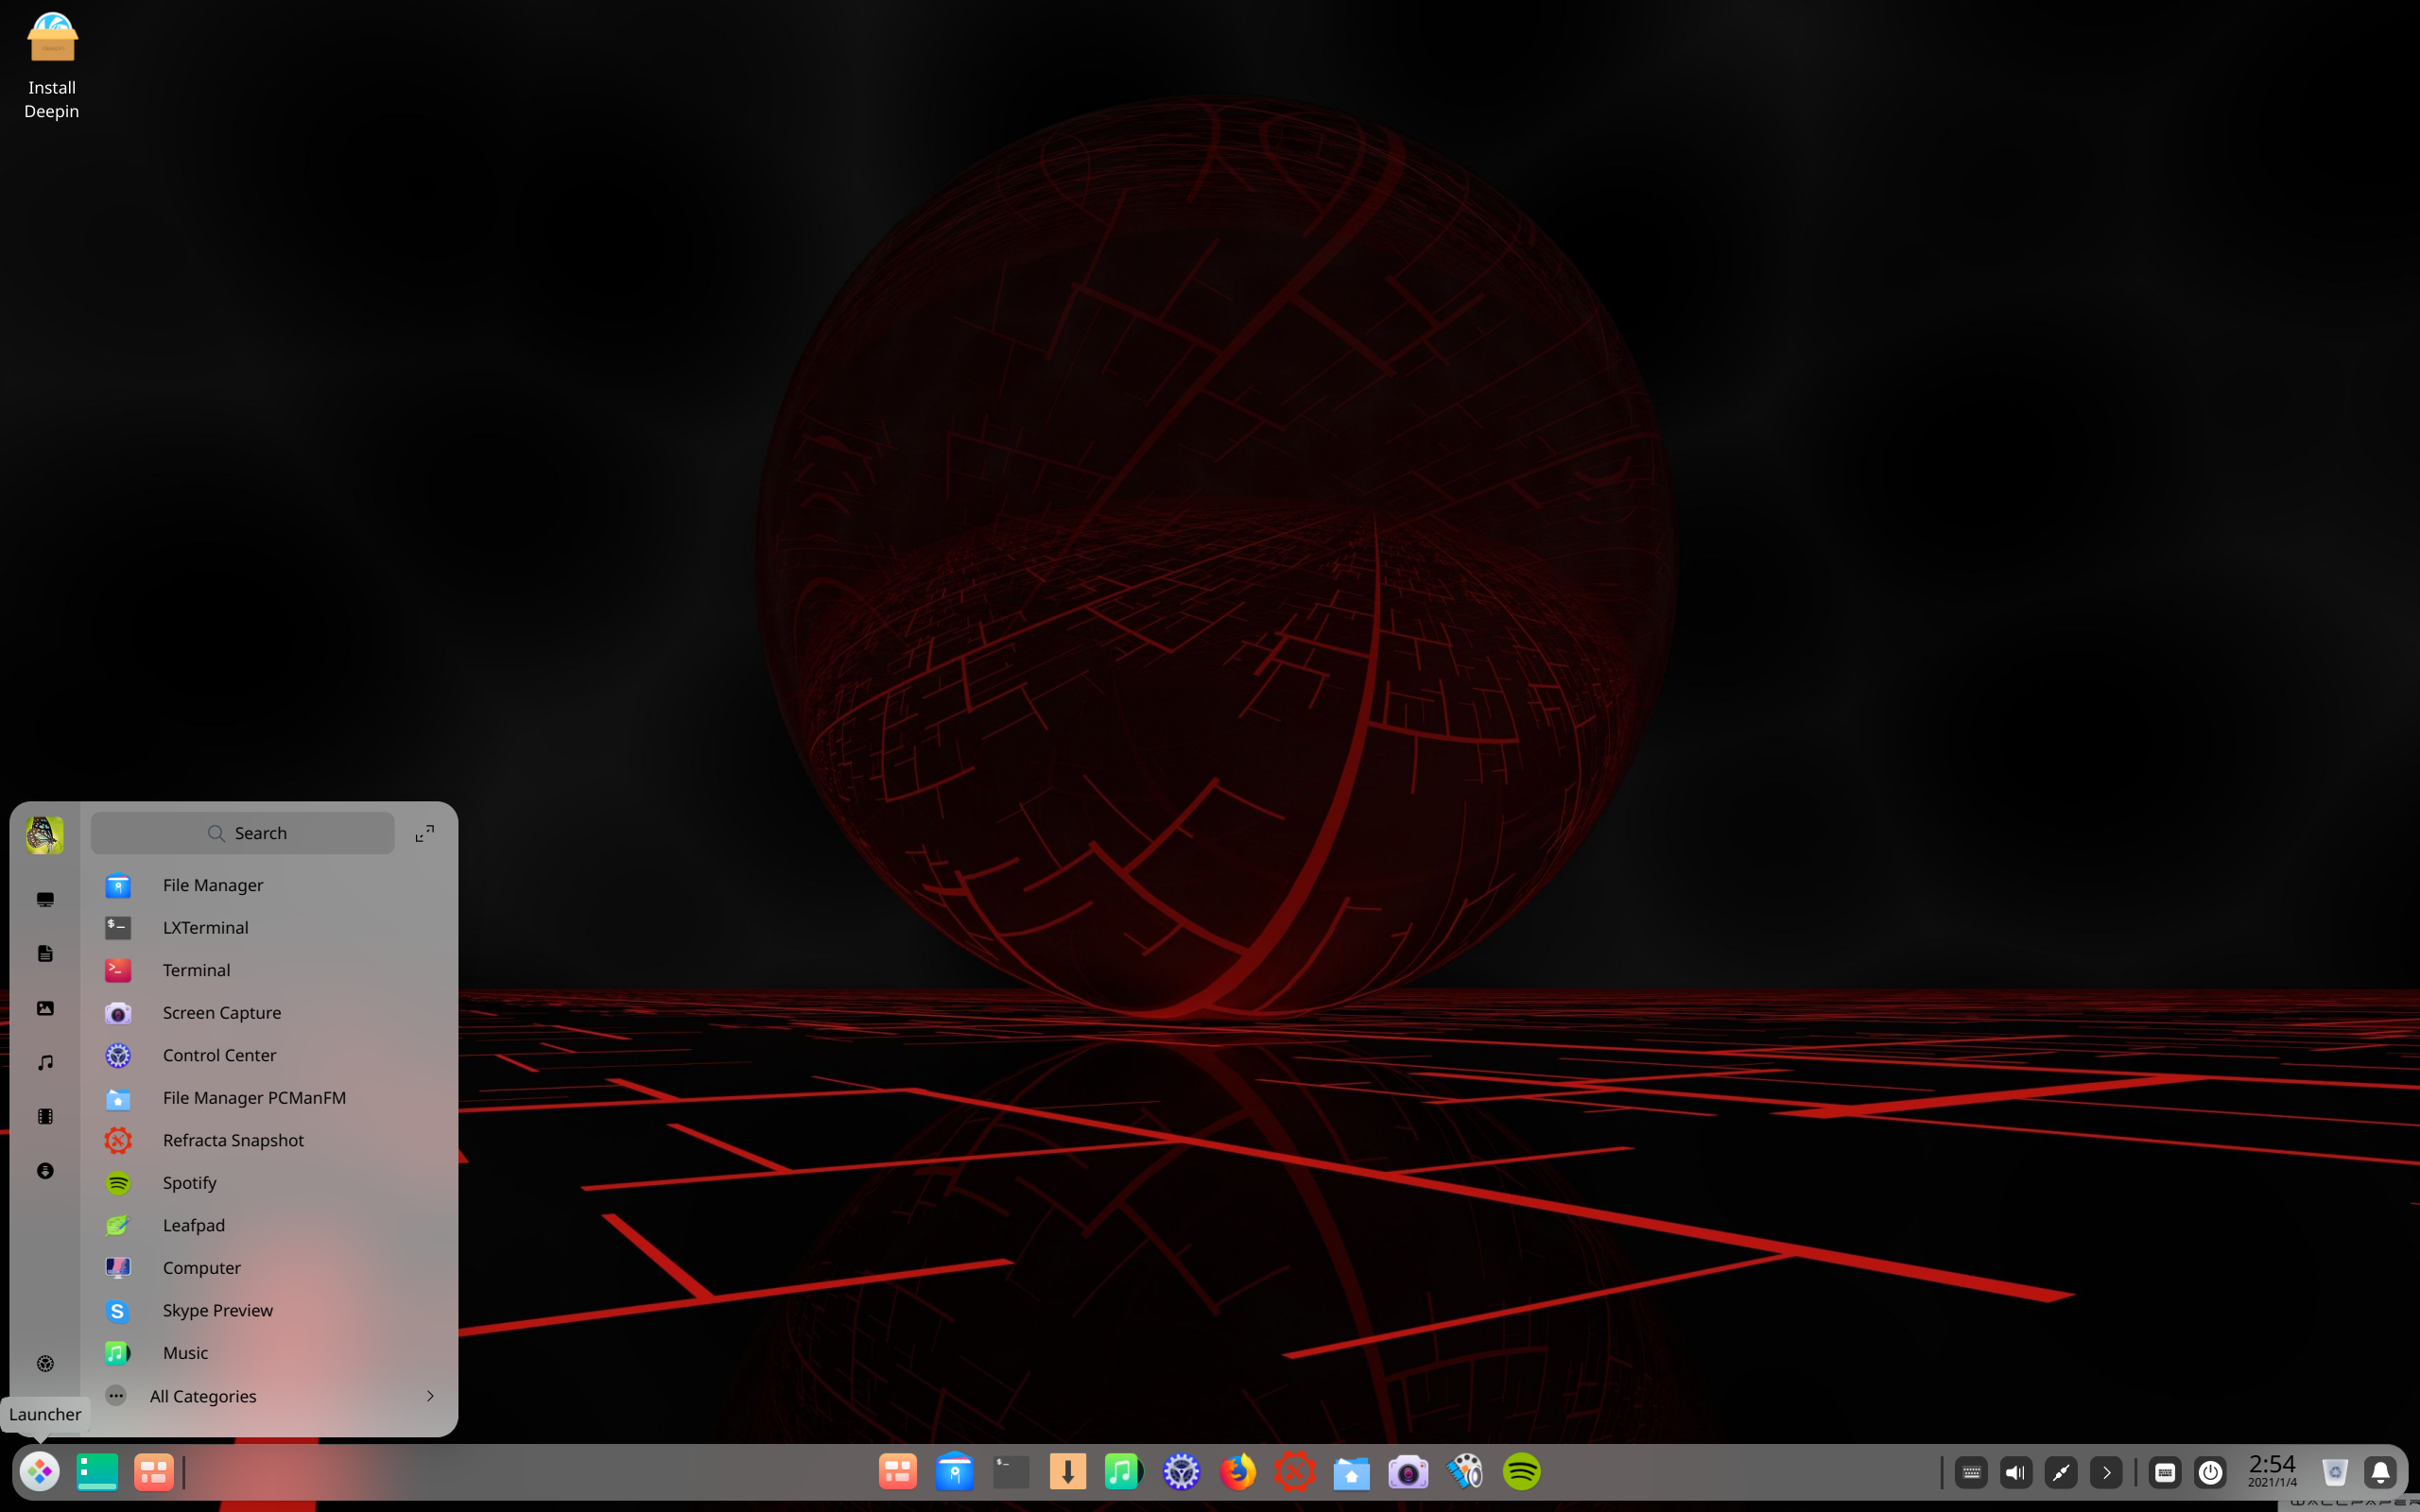Open Documents shortcut in launcher sidebar
The height and width of the screenshot is (1512, 2420).
coord(45,954)
